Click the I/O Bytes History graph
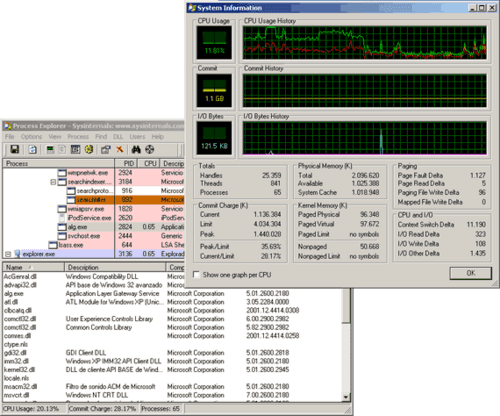500x416 pixels. click(x=365, y=138)
